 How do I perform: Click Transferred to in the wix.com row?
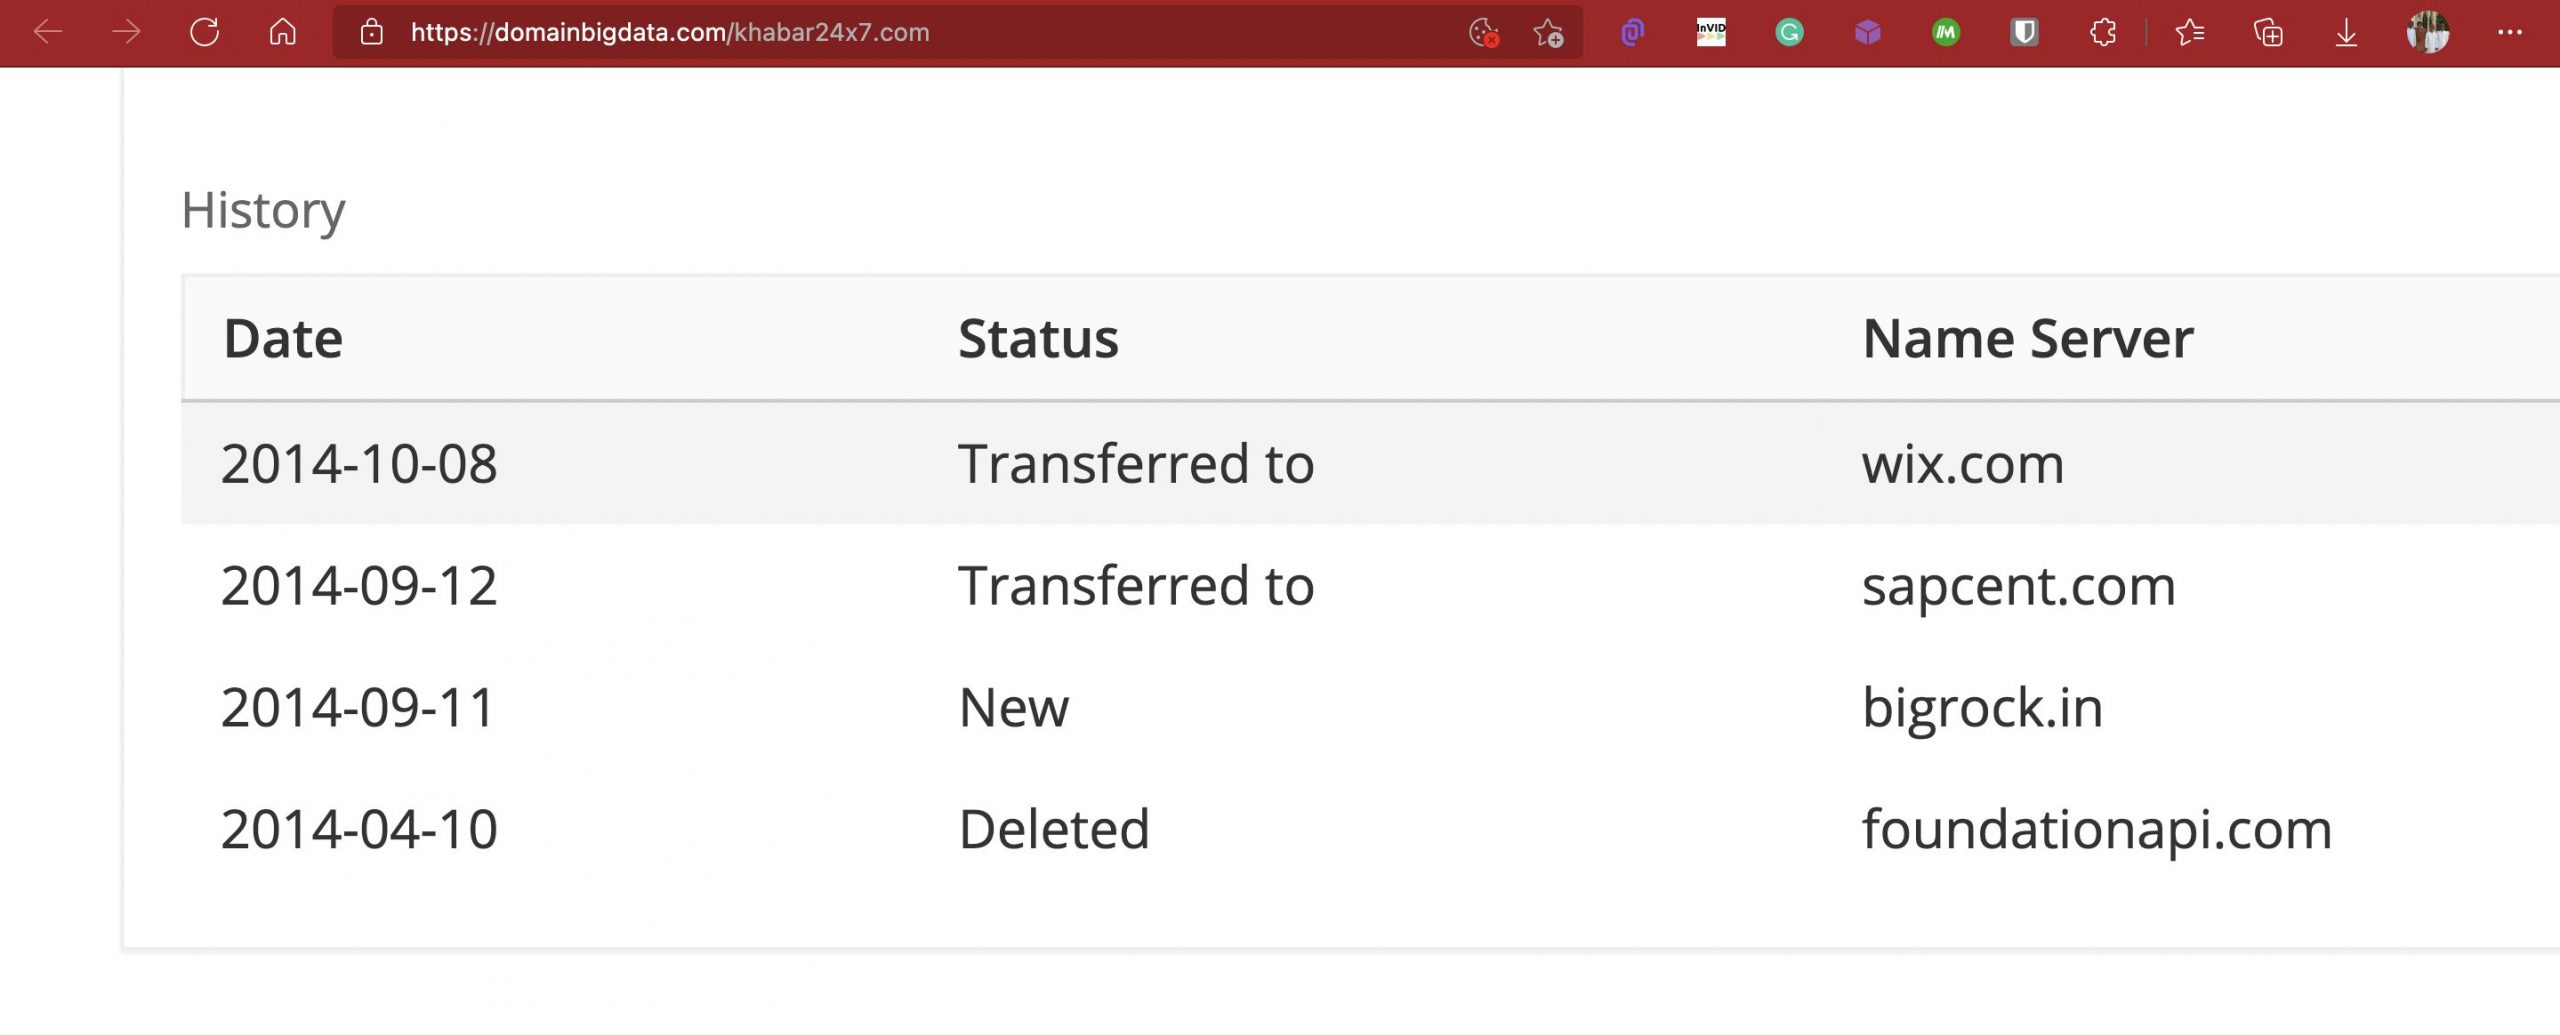[1136, 464]
